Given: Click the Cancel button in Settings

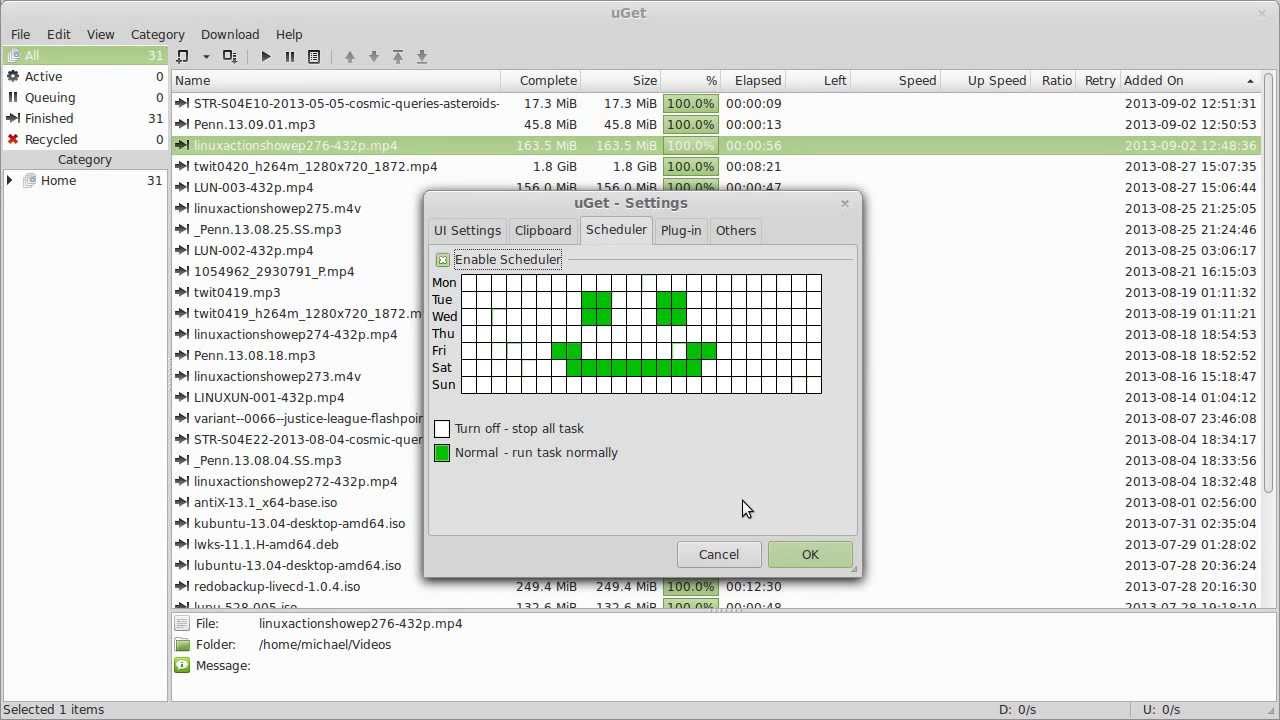Looking at the screenshot, I should point(719,555).
